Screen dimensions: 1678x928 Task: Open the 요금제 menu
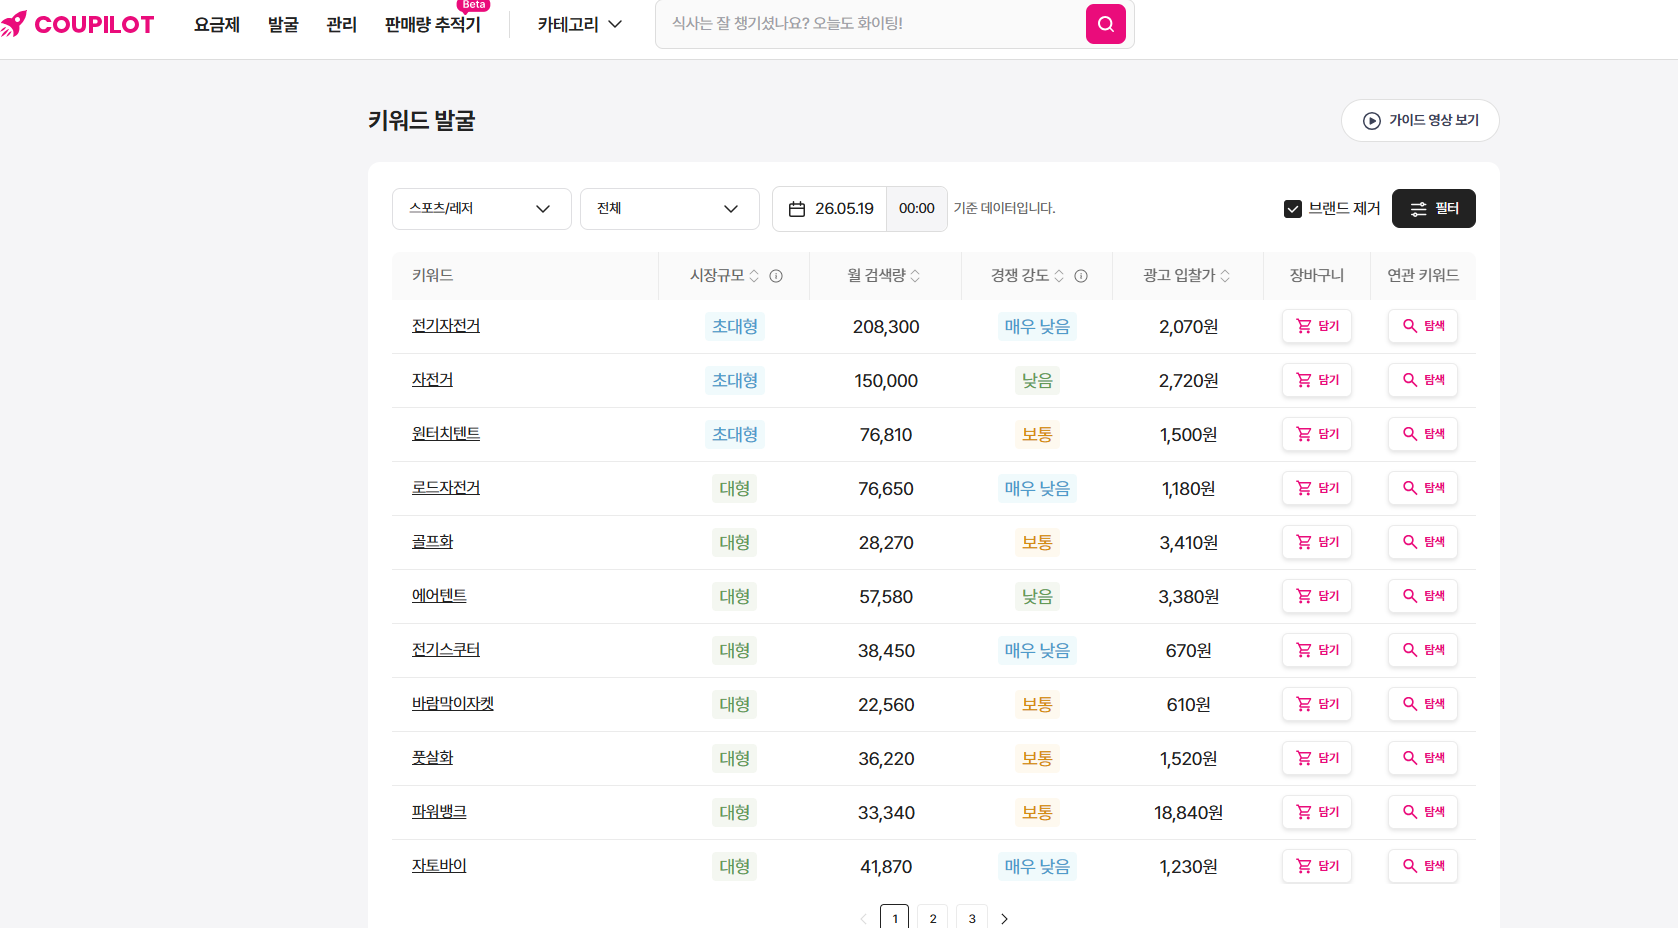click(x=217, y=24)
